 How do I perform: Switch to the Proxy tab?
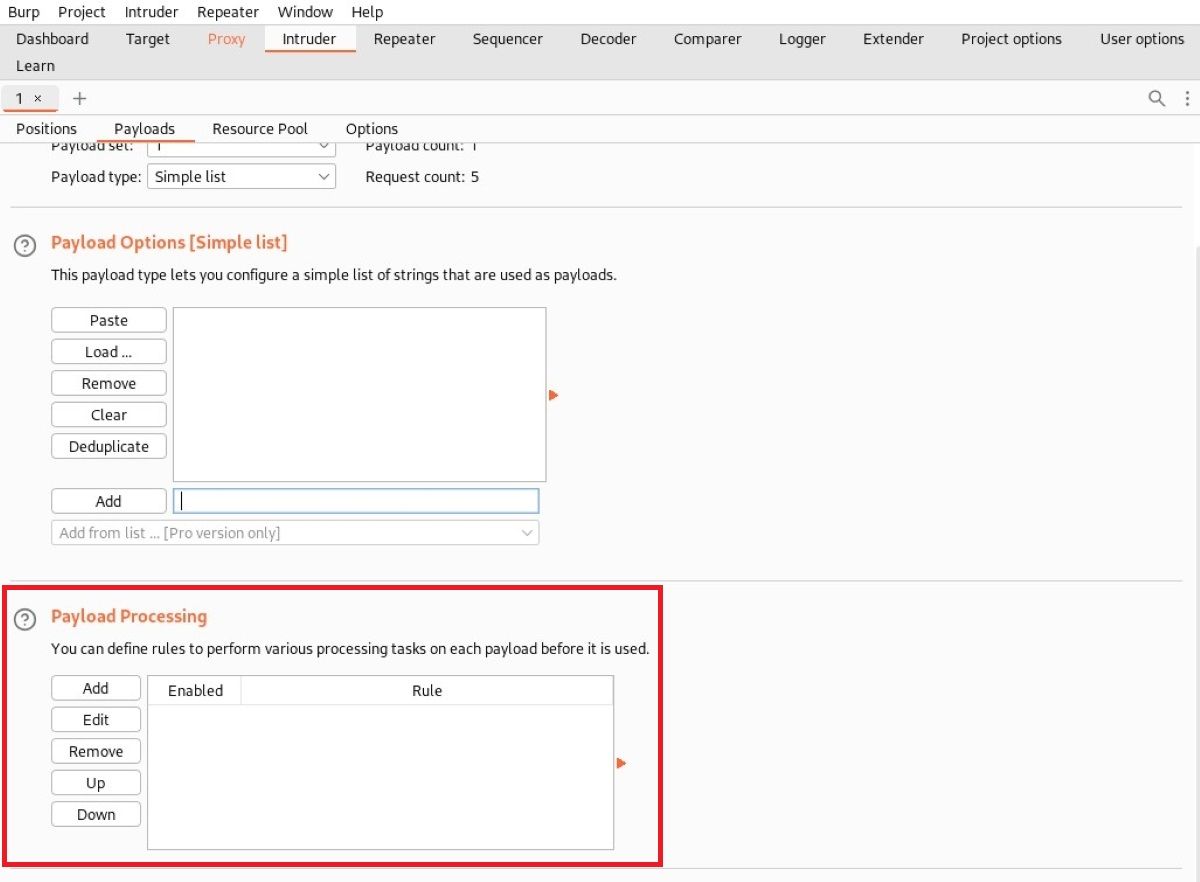click(x=226, y=39)
